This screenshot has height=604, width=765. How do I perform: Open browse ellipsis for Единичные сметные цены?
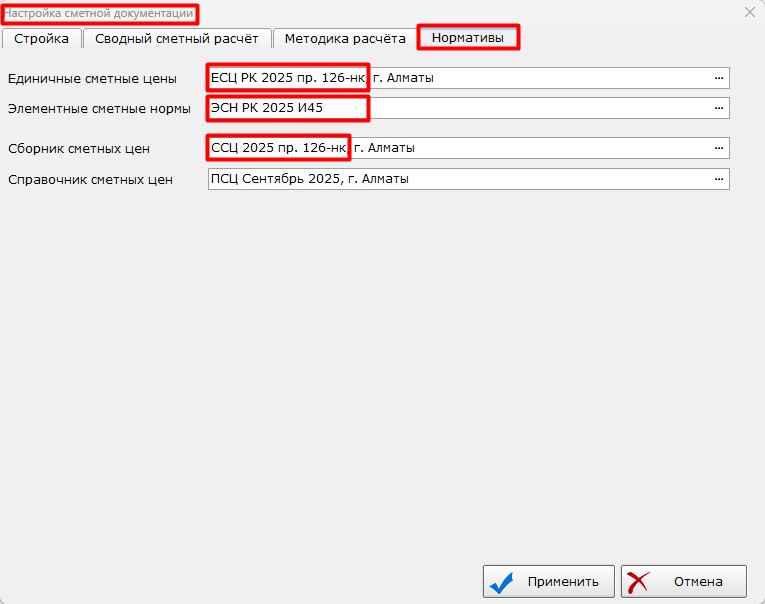tap(718, 78)
